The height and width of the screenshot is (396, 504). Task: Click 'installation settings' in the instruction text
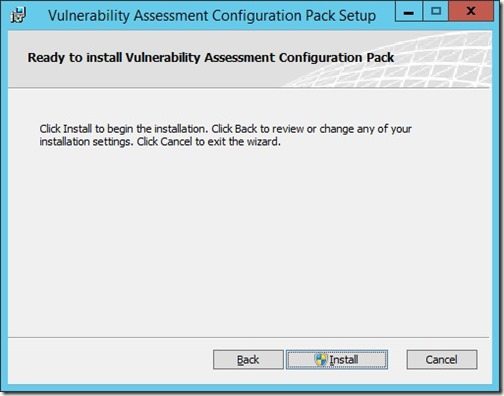(x=86, y=142)
